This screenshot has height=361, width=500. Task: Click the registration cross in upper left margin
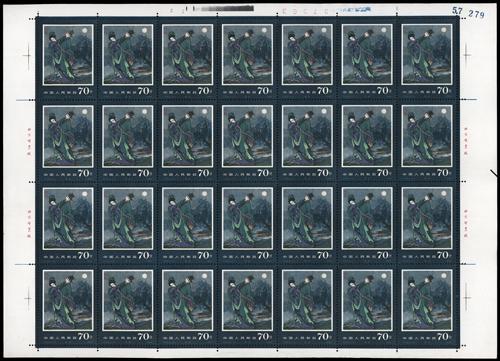(28, 55)
